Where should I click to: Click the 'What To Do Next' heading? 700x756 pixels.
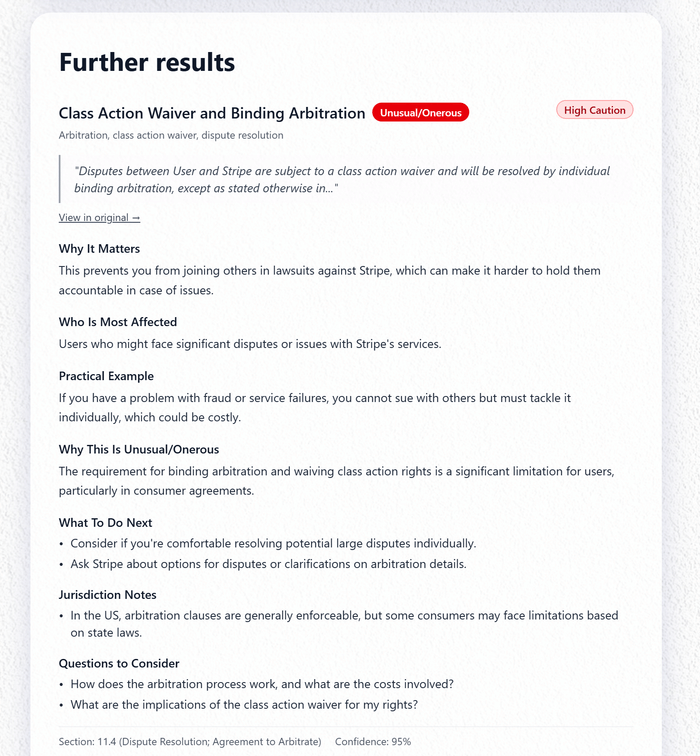[x=105, y=523]
